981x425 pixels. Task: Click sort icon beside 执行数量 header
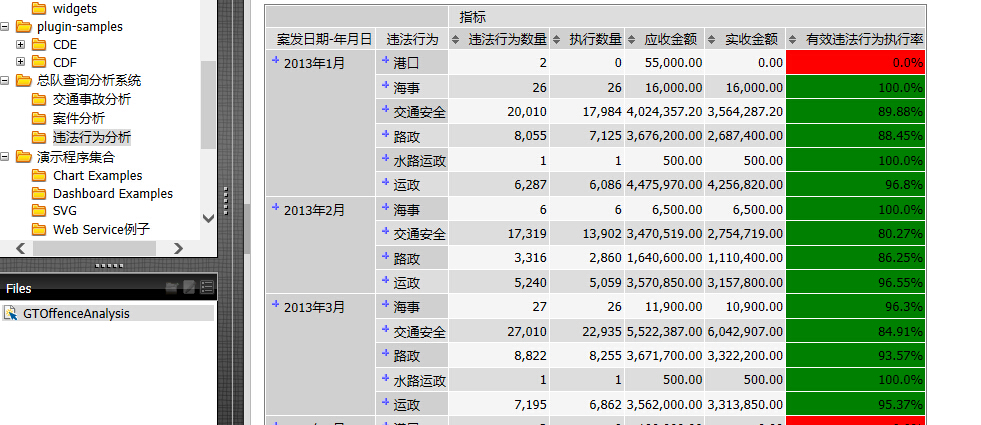click(x=556, y=39)
